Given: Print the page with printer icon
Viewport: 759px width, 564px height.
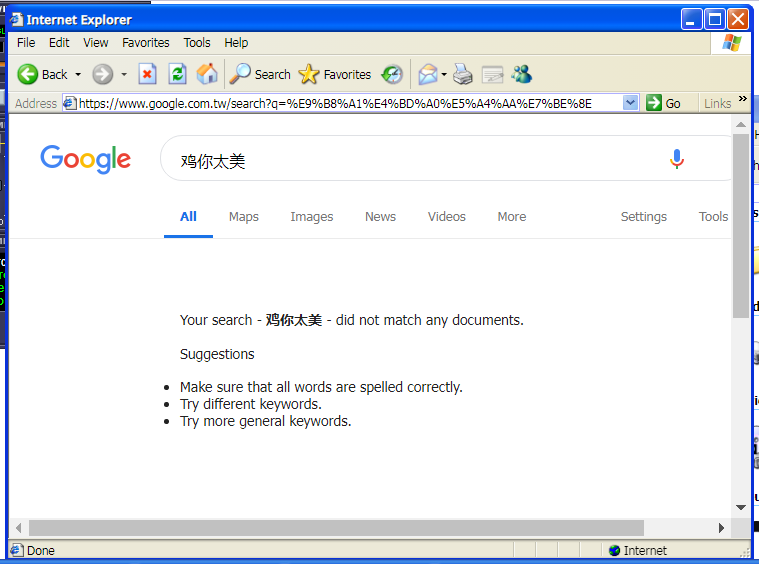Looking at the screenshot, I should point(463,75).
